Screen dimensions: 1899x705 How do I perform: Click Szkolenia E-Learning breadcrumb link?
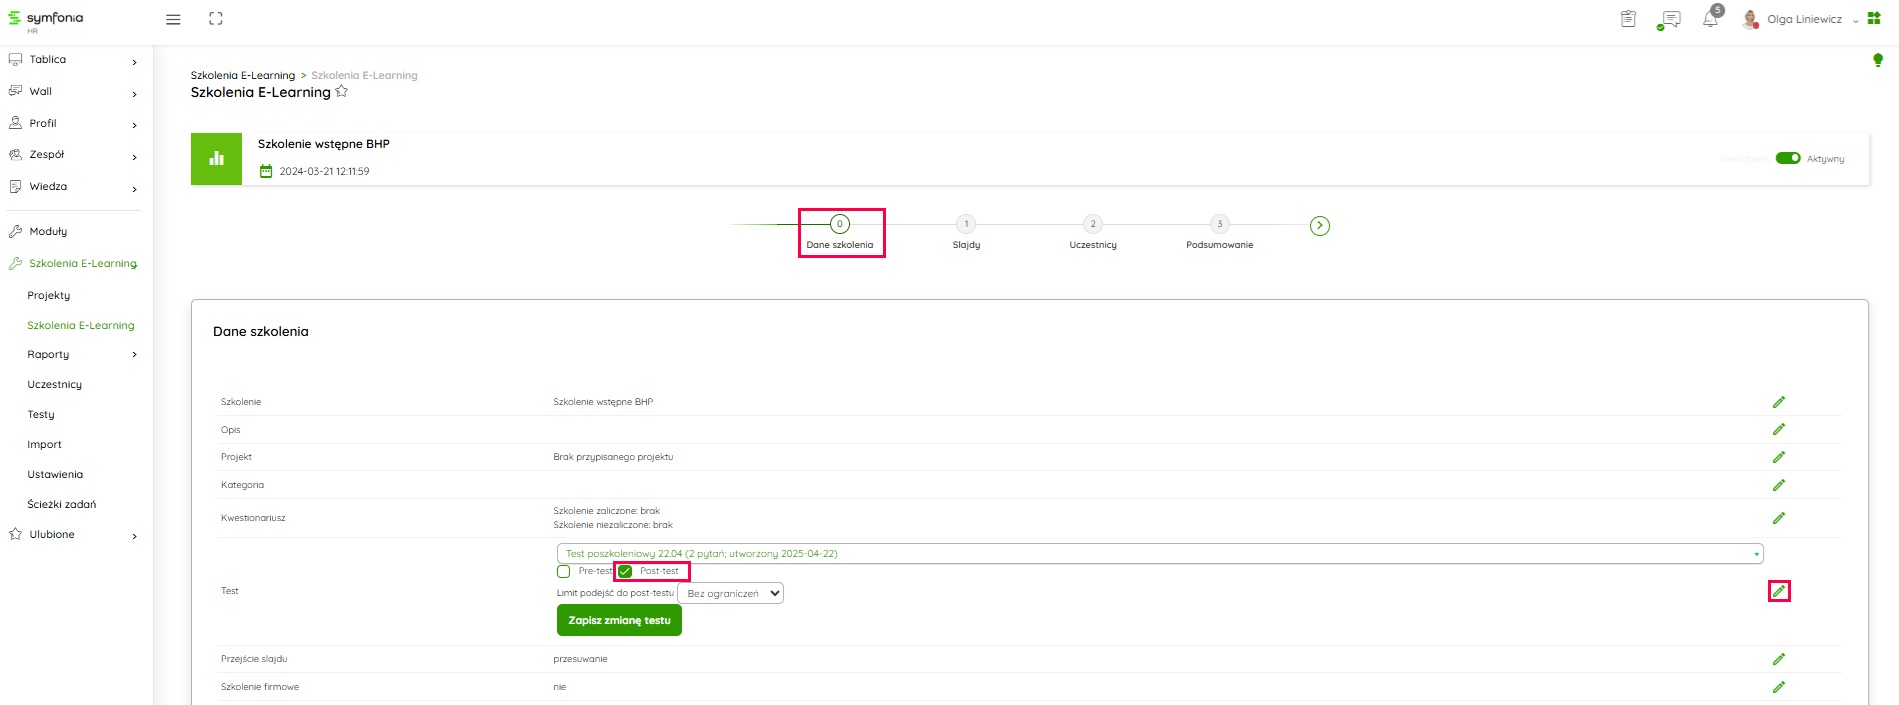pyautogui.click(x=243, y=76)
